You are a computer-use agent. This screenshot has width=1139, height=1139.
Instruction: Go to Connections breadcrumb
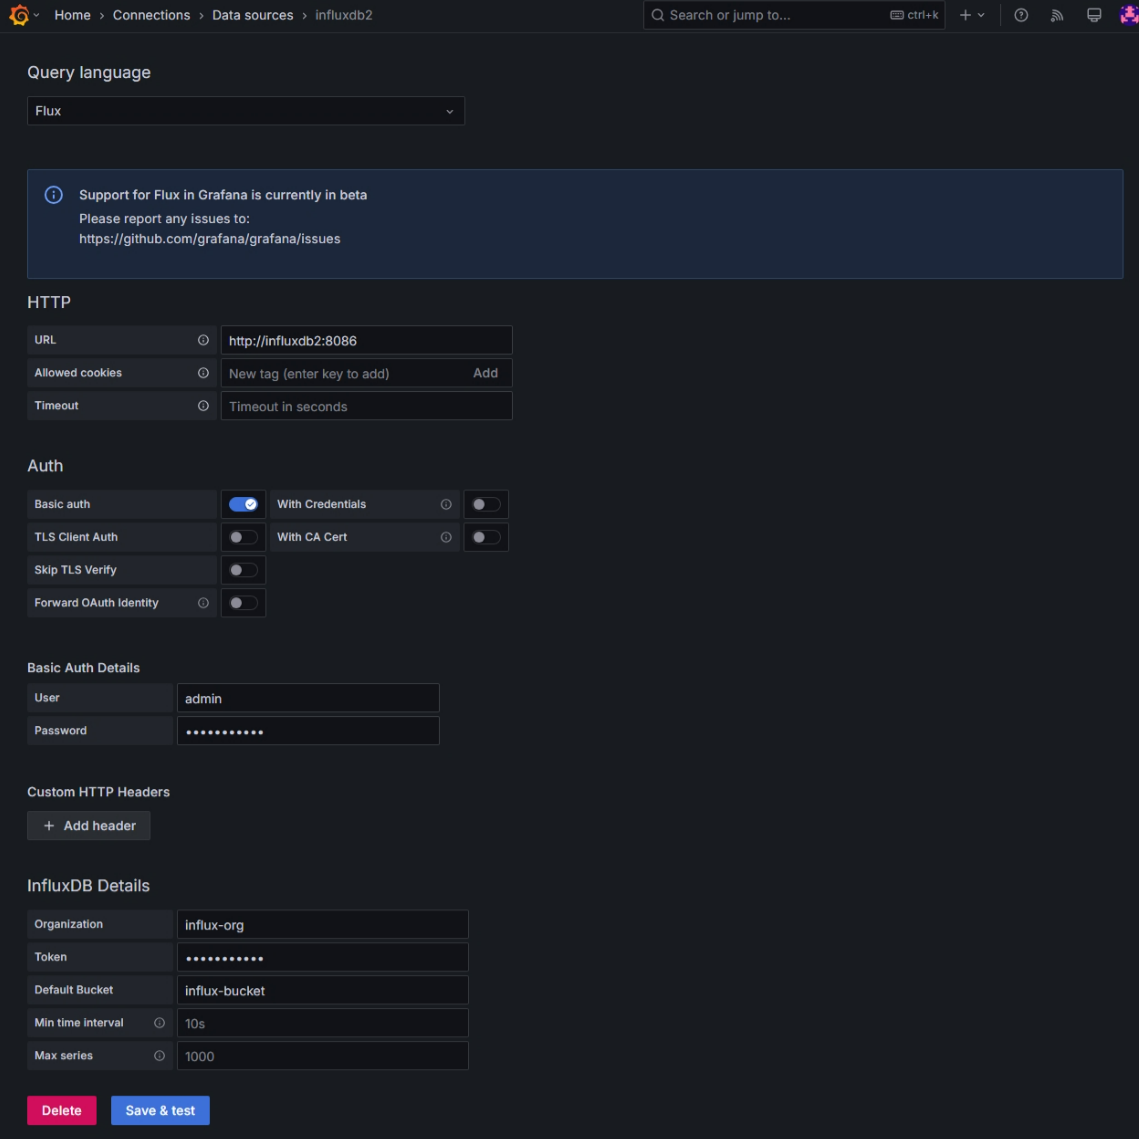[151, 15]
